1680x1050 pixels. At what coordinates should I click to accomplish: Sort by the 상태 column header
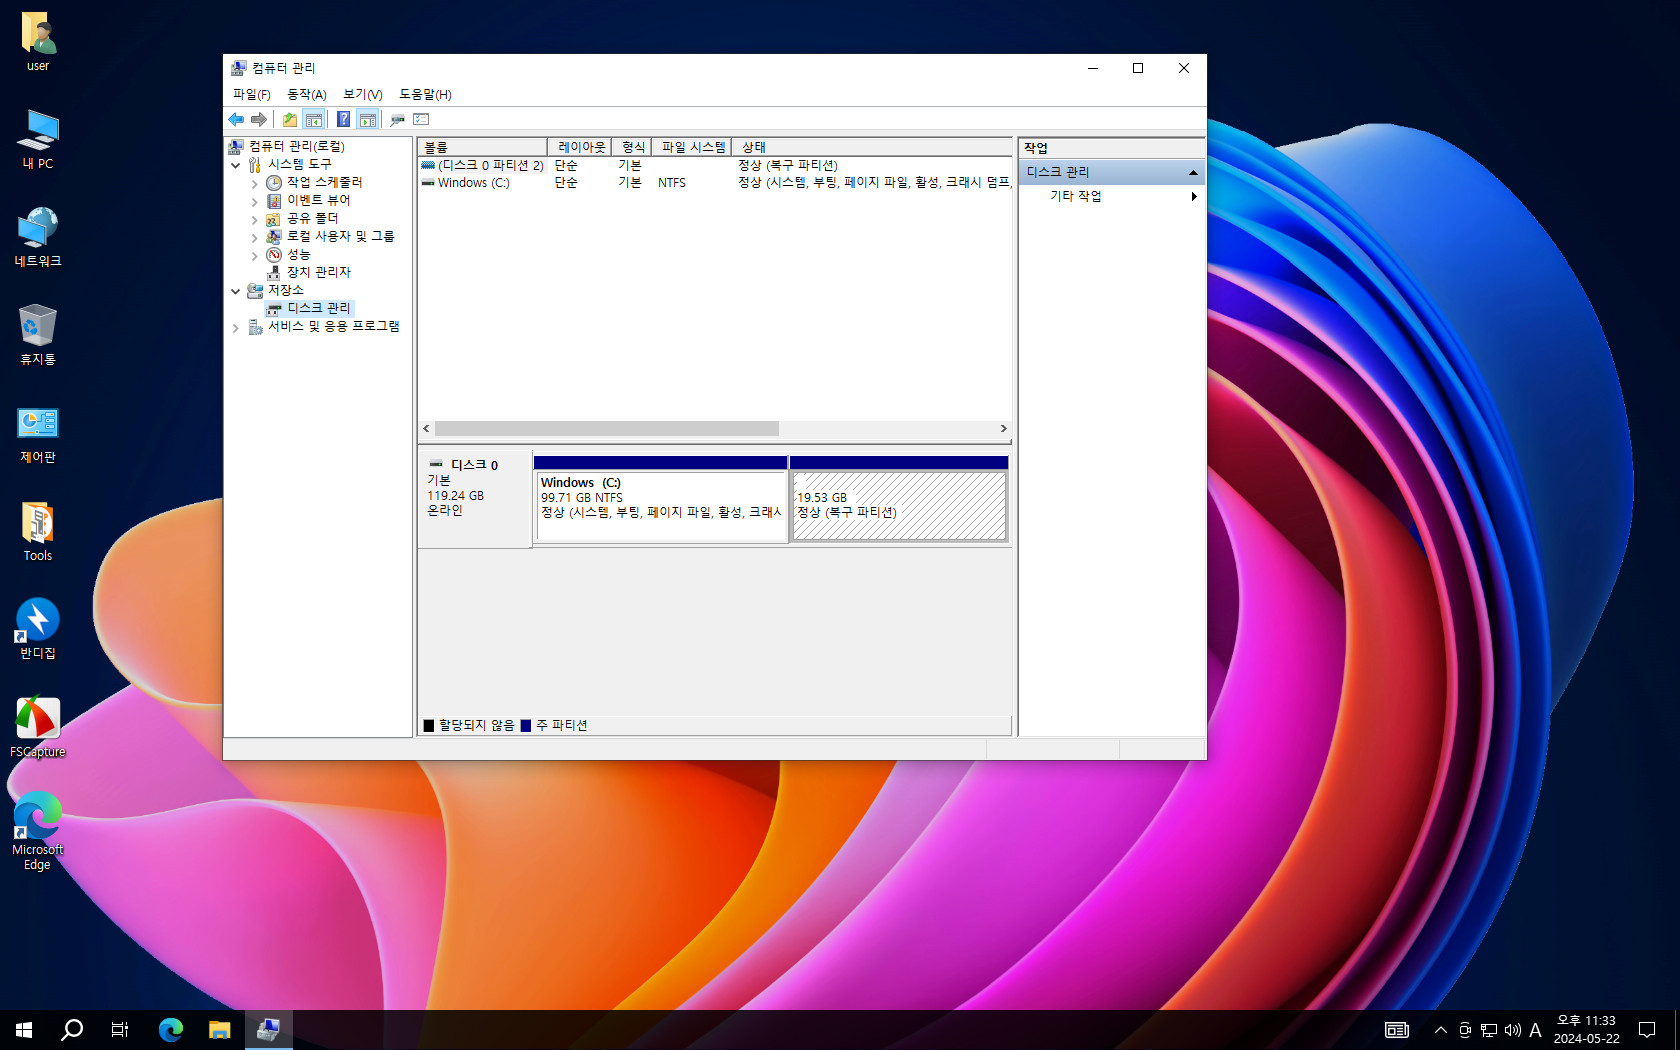(x=872, y=147)
